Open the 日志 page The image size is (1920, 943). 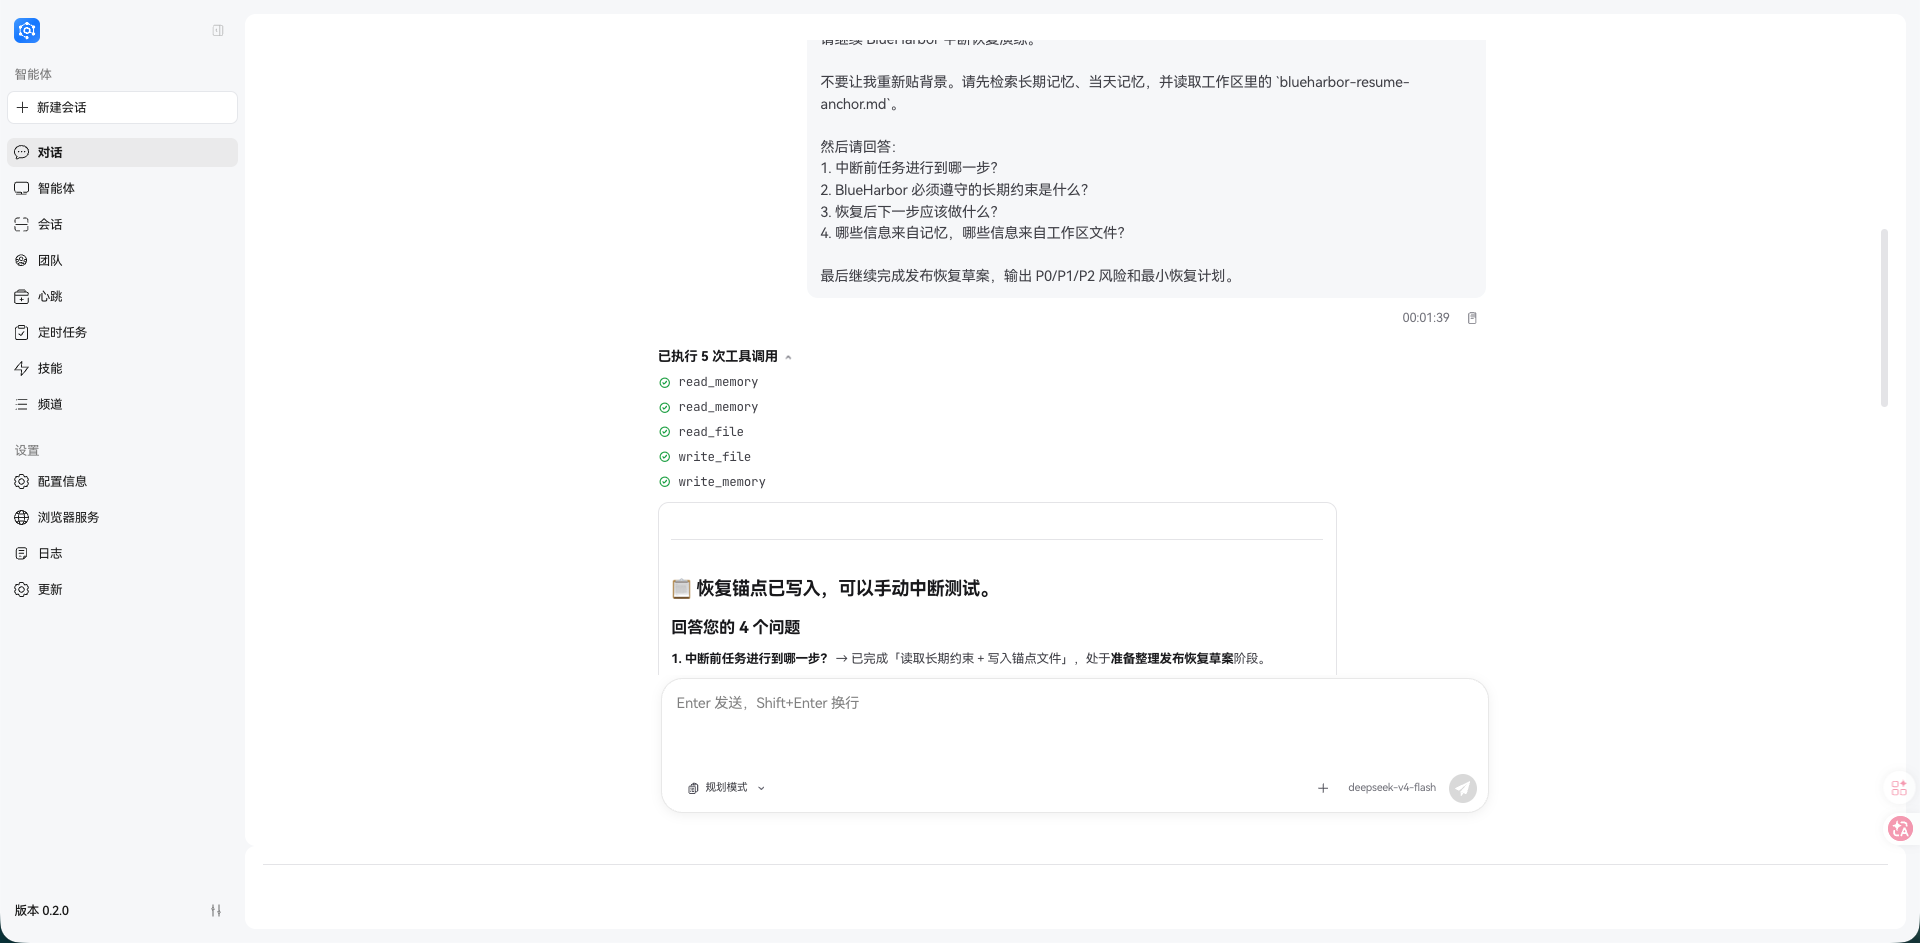[123, 553]
